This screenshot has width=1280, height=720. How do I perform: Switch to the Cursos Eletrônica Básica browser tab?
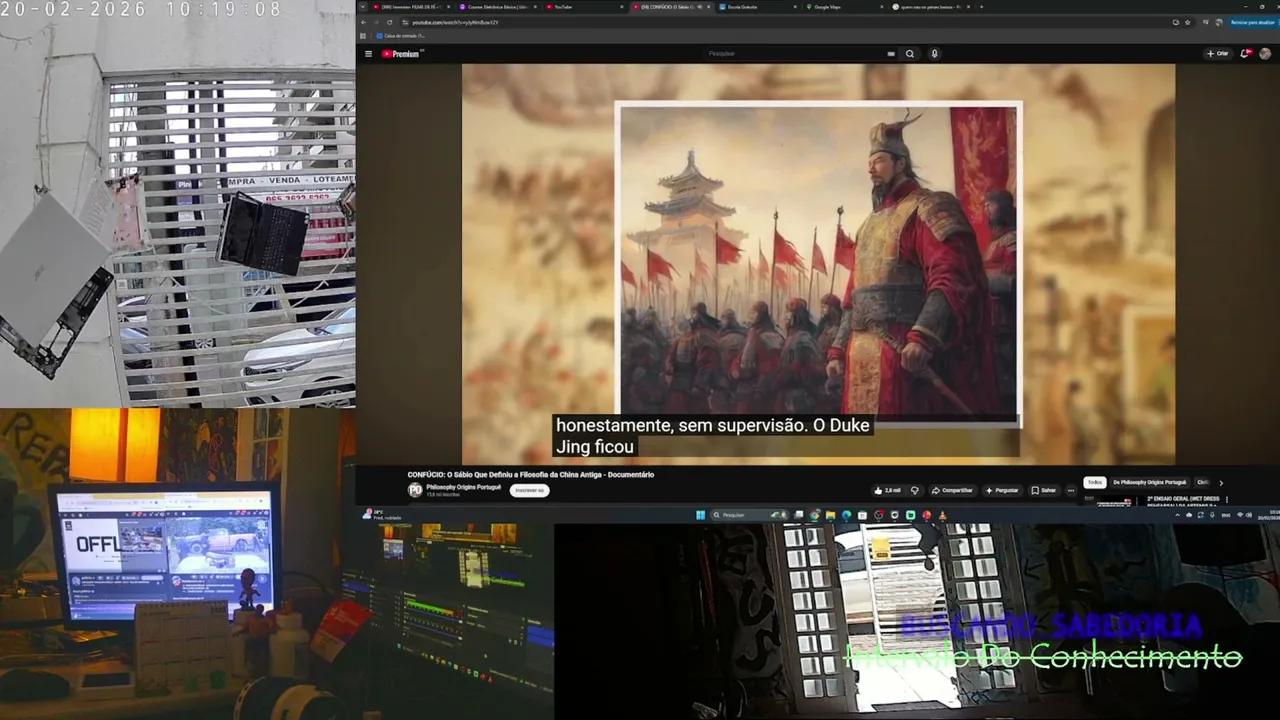[498, 7]
